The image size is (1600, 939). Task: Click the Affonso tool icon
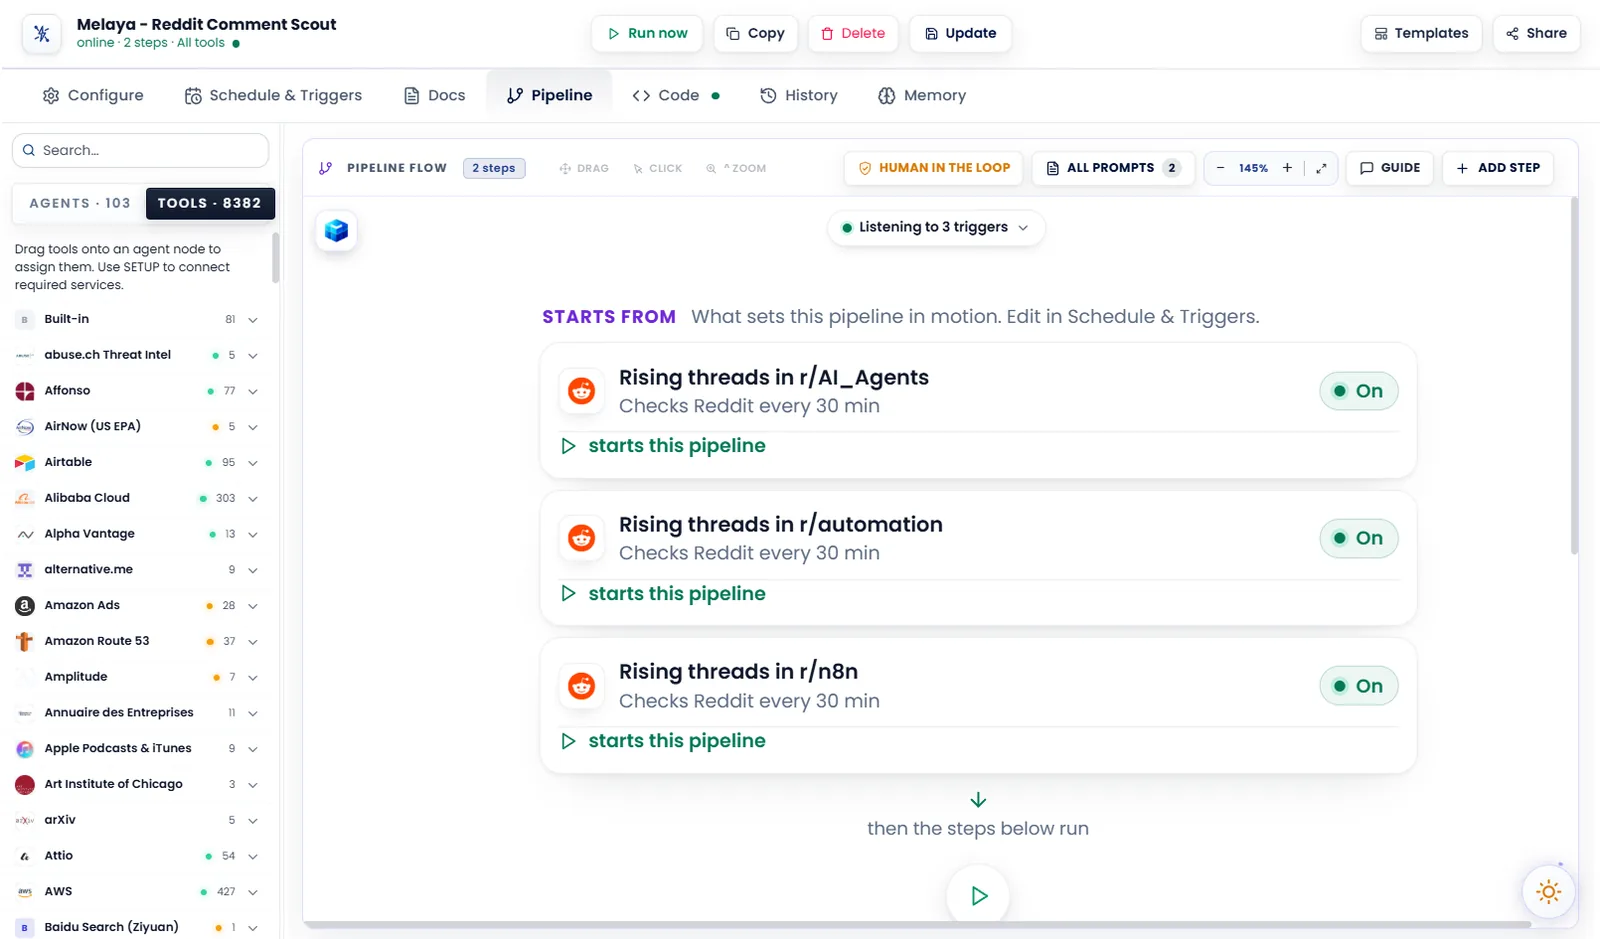pyautogui.click(x=25, y=391)
